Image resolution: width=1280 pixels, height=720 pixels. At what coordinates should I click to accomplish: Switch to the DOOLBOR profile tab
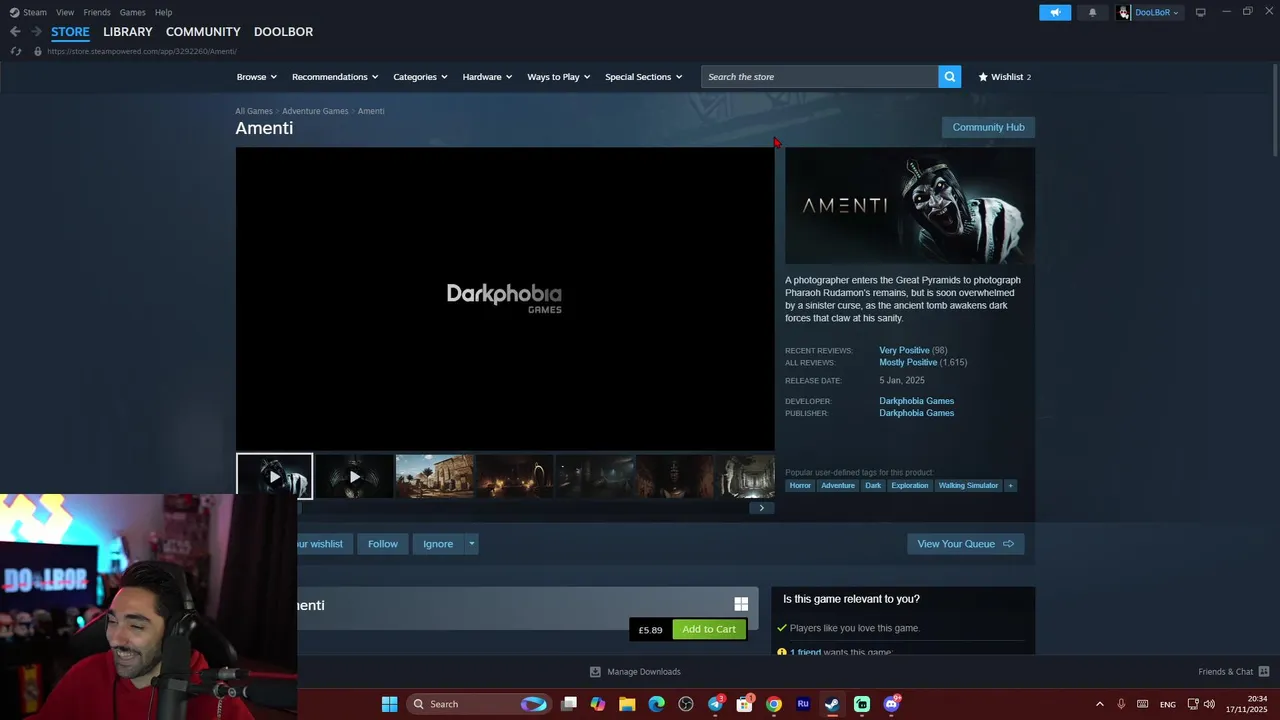(283, 32)
